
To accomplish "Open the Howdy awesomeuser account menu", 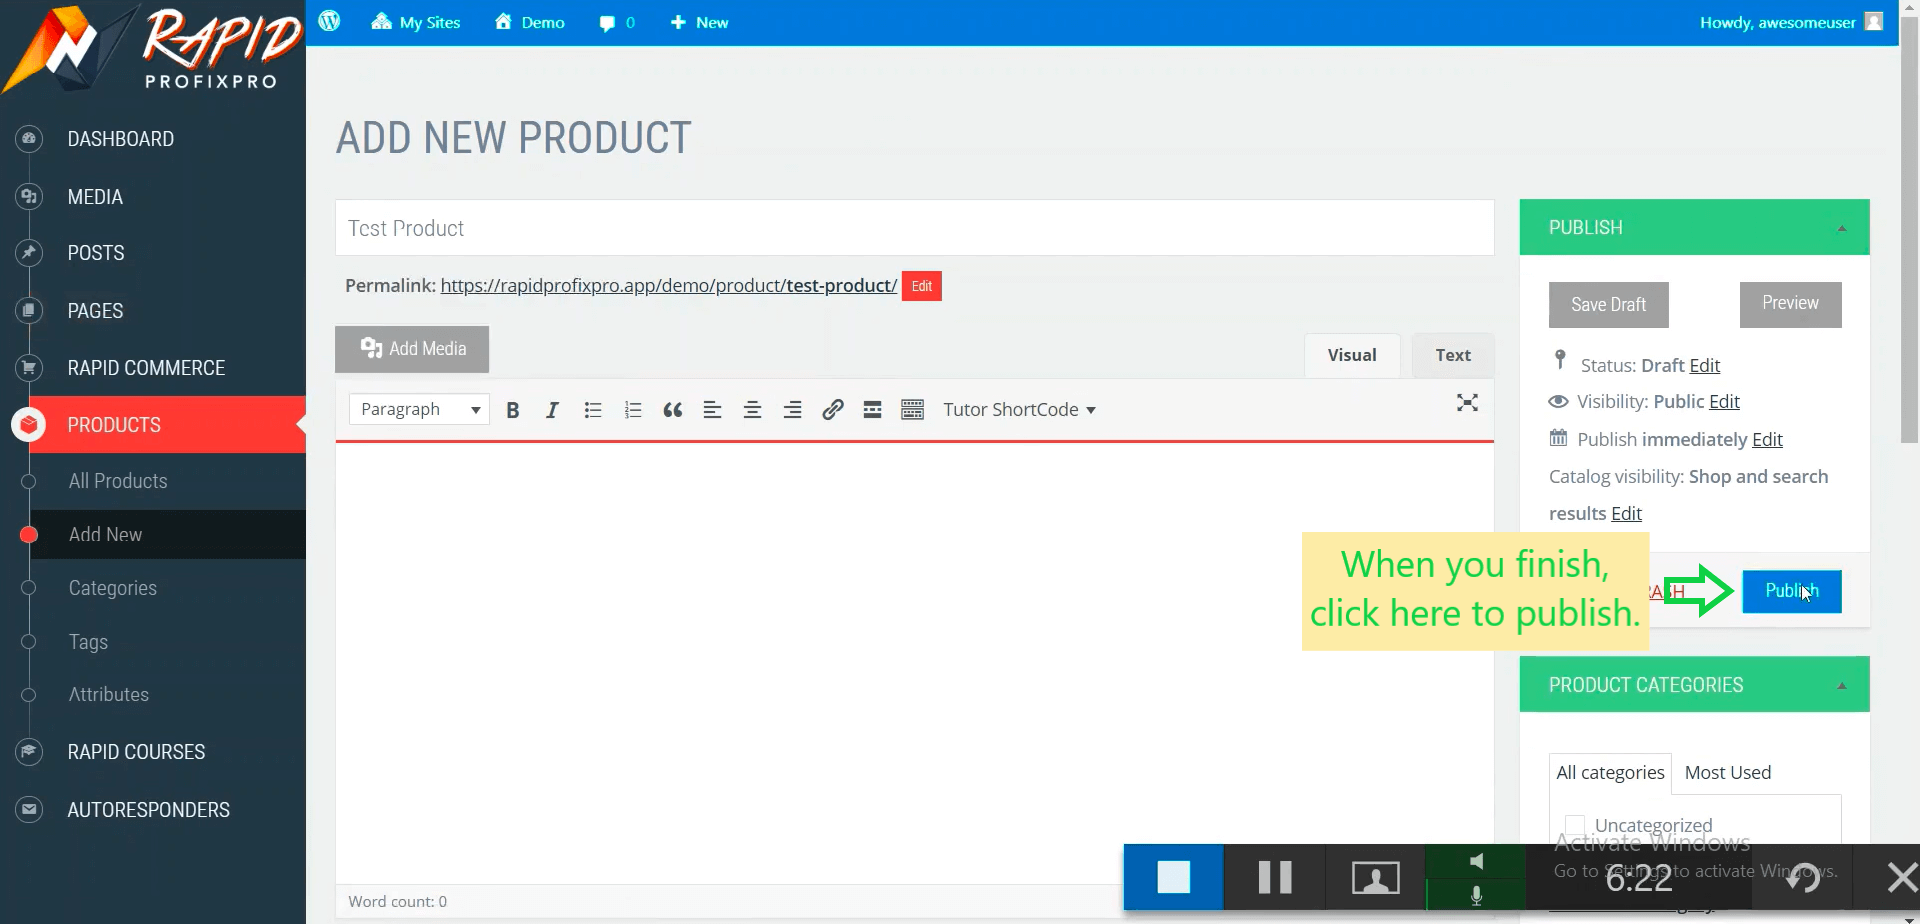I will point(1791,22).
